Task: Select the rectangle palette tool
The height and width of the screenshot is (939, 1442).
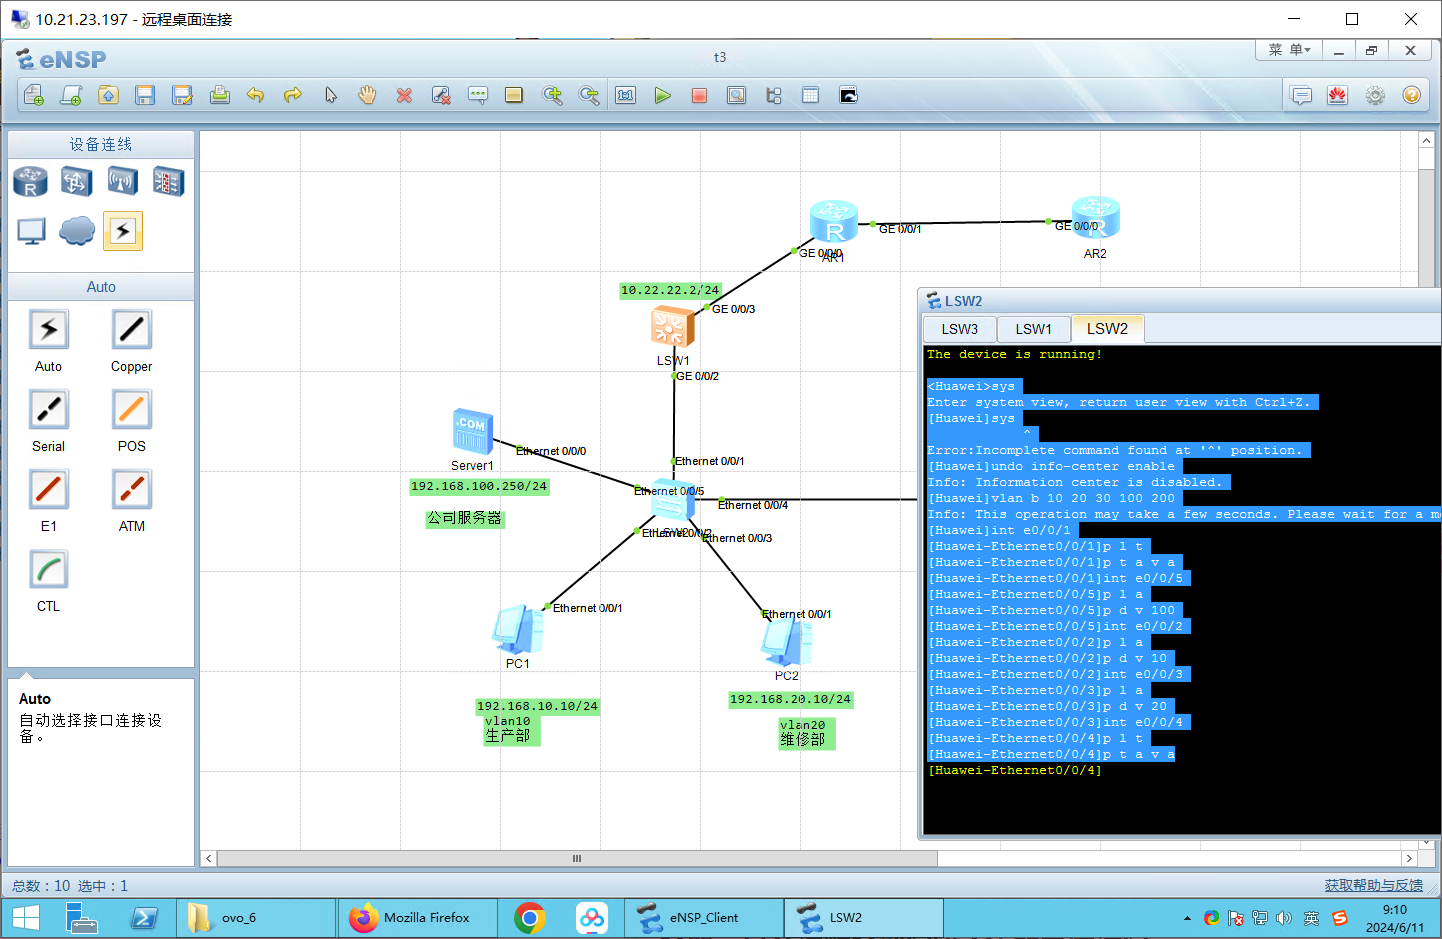Action: [514, 95]
